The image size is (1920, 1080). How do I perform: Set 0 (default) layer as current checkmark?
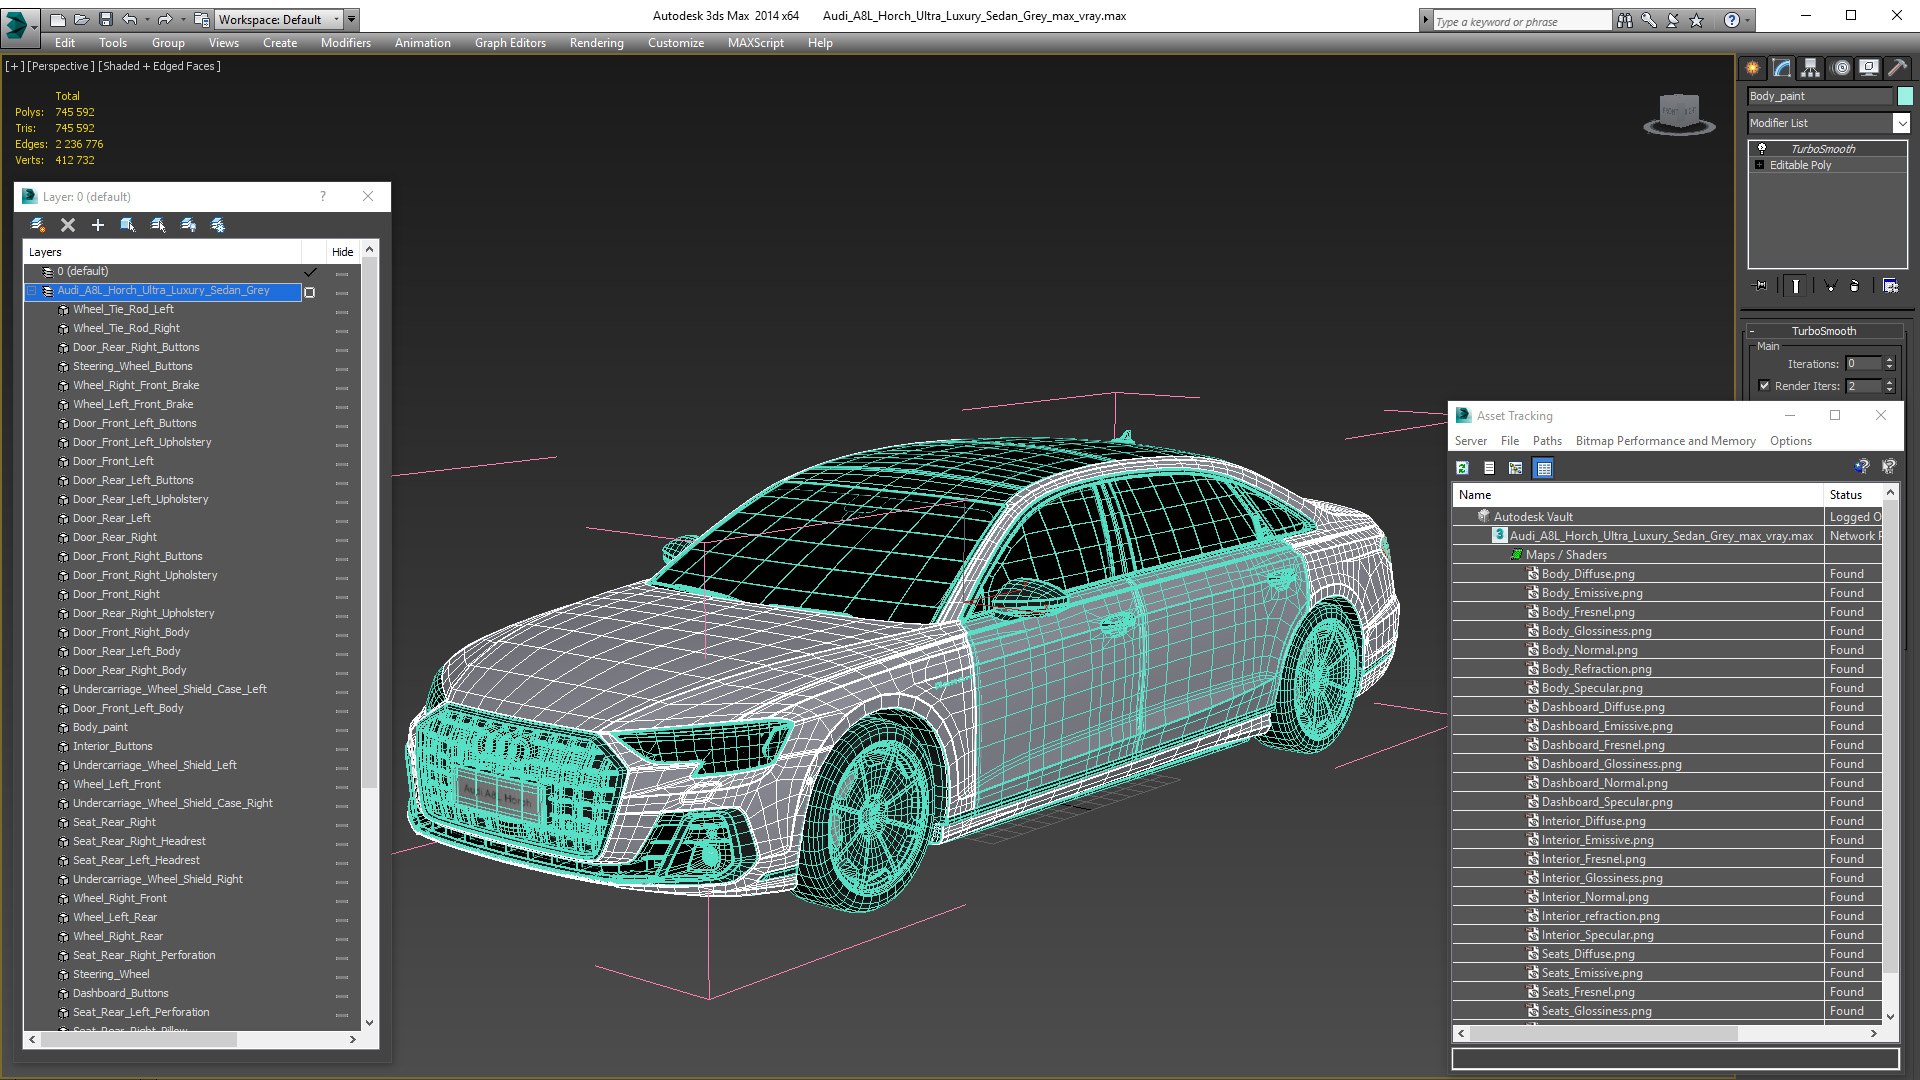(x=310, y=272)
